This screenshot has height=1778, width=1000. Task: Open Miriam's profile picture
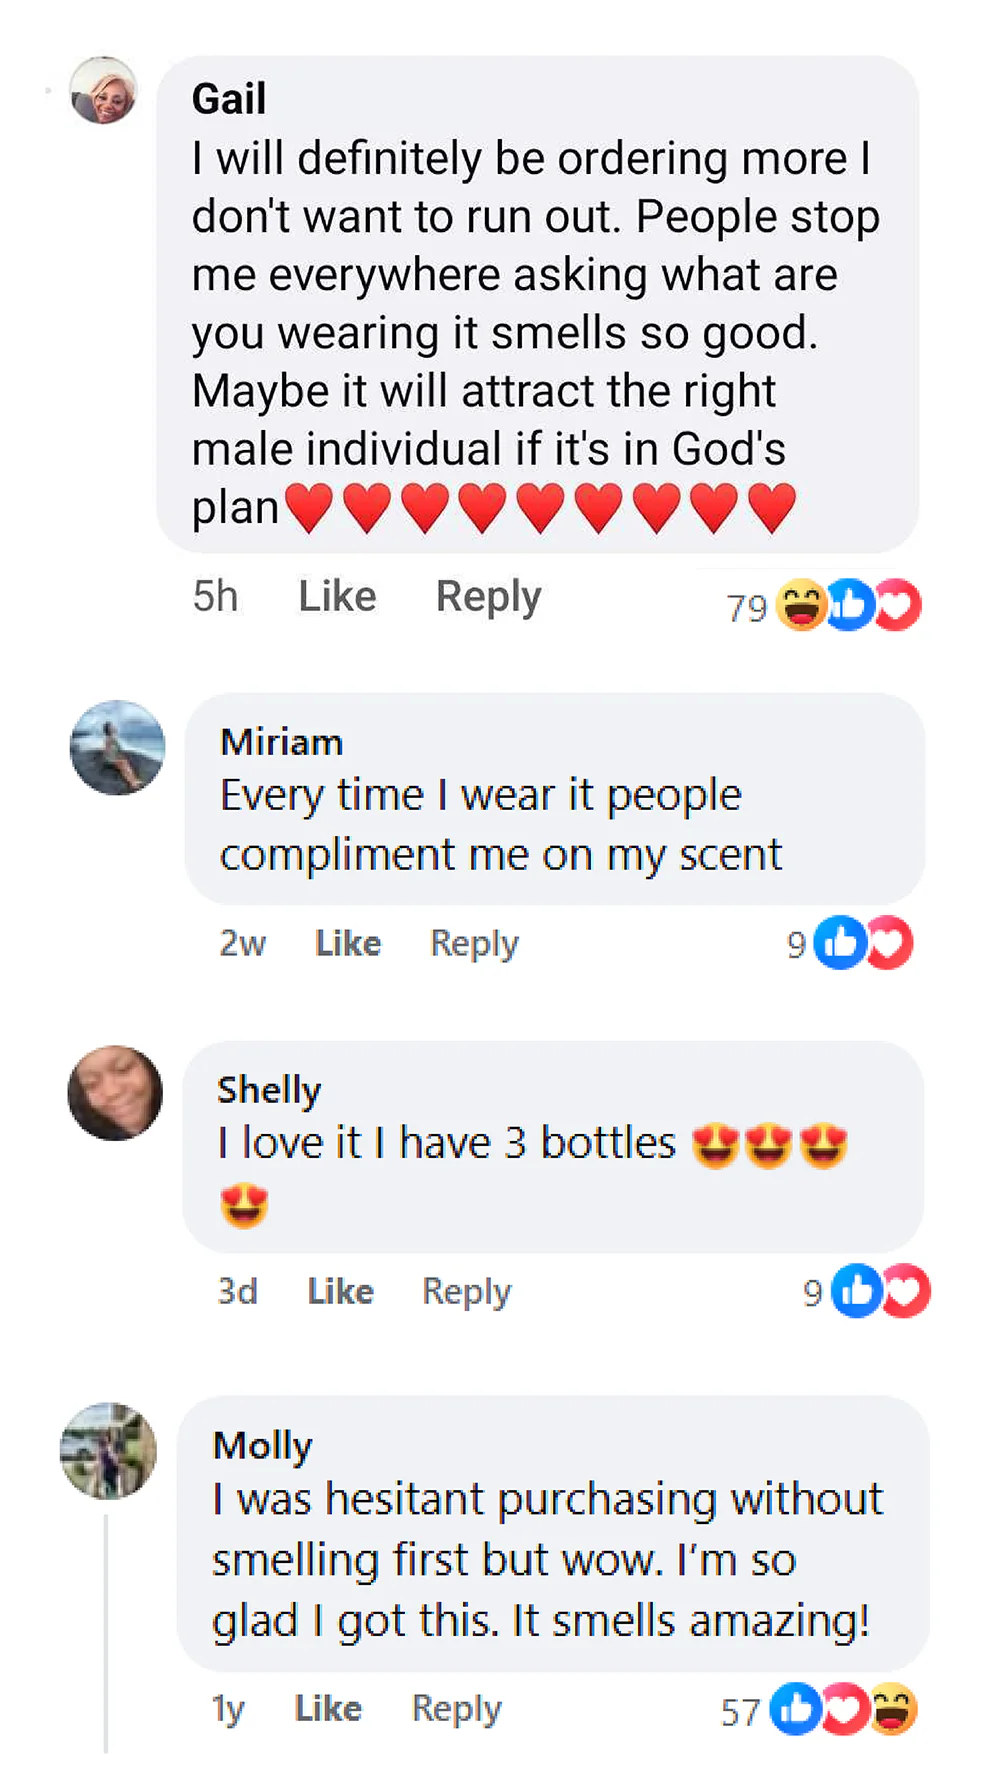(117, 748)
